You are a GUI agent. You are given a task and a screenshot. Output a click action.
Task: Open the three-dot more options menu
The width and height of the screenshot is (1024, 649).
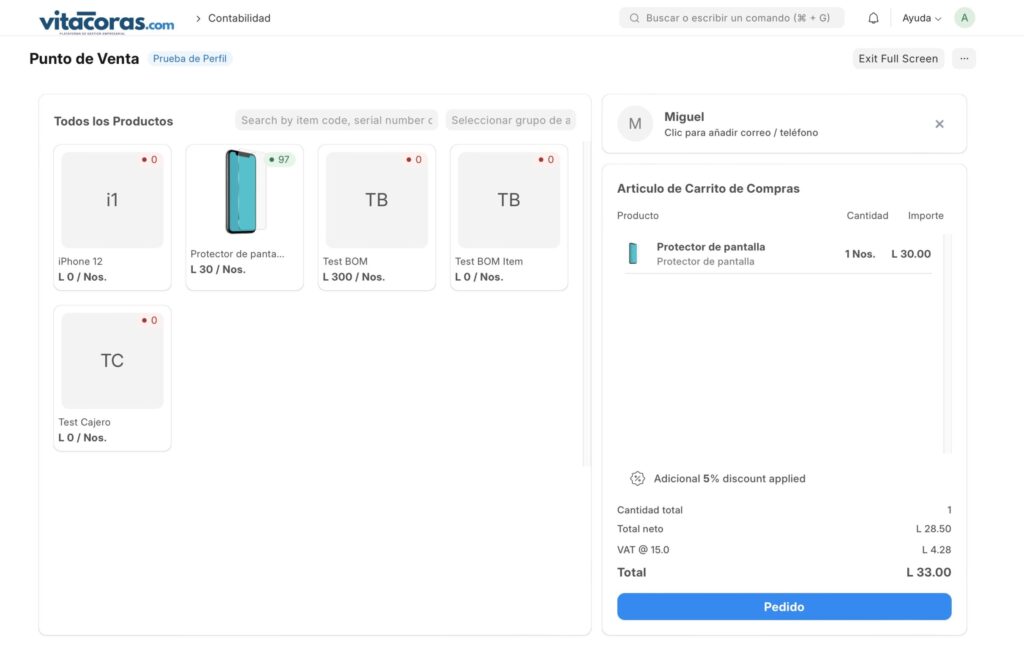point(963,59)
